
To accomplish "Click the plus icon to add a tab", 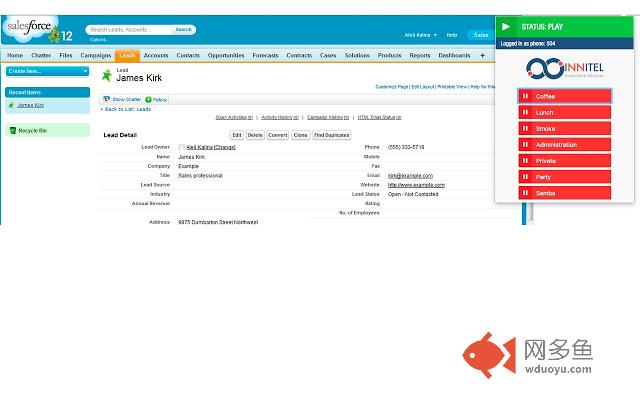I will click(482, 55).
